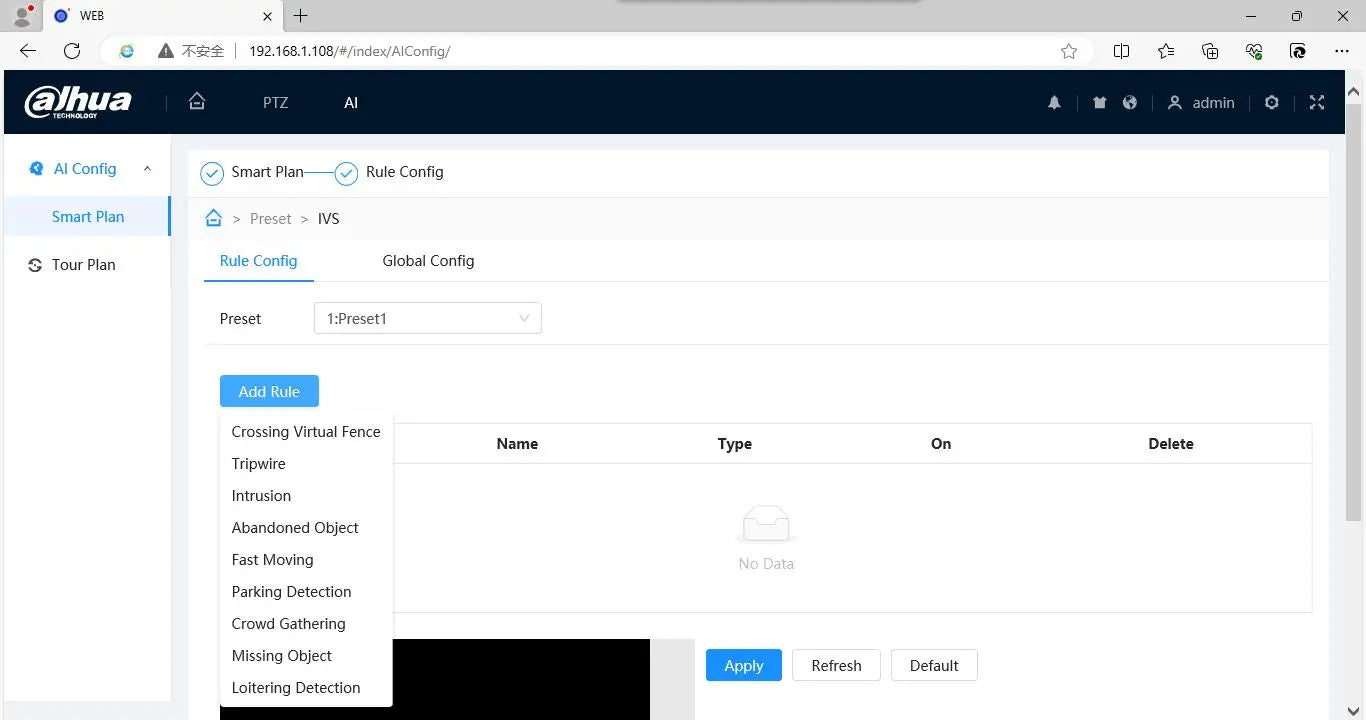1366x720 pixels.
Task: Open the admin user menu
Action: coord(1201,102)
